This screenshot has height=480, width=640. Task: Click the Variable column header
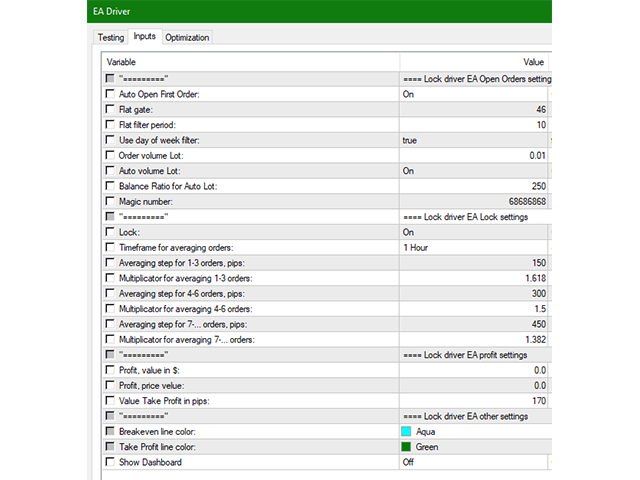[251, 62]
